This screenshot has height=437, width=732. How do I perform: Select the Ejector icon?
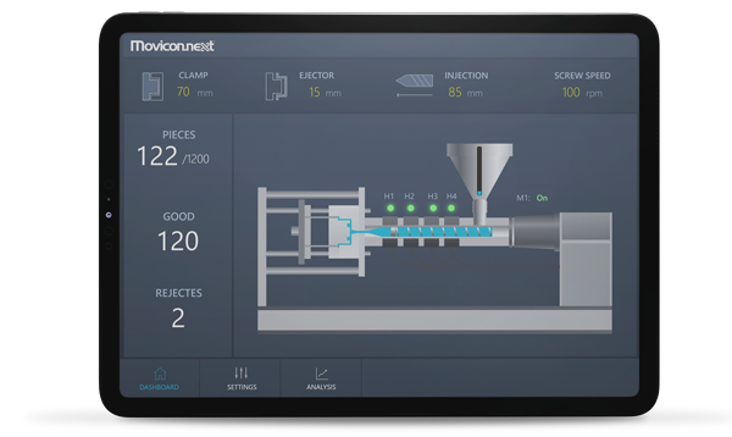click(x=276, y=86)
